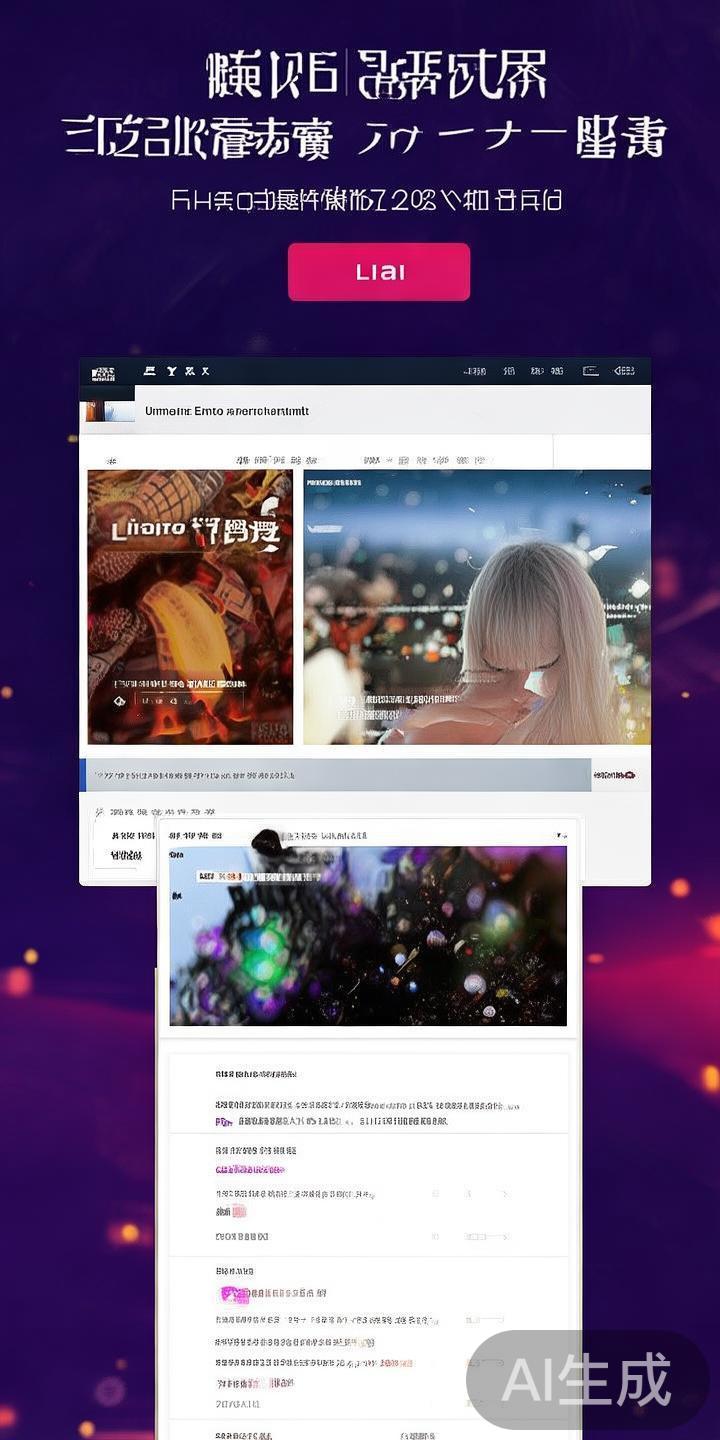
Task: Click the red icon right of the notice bar
Action: (x=615, y=775)
